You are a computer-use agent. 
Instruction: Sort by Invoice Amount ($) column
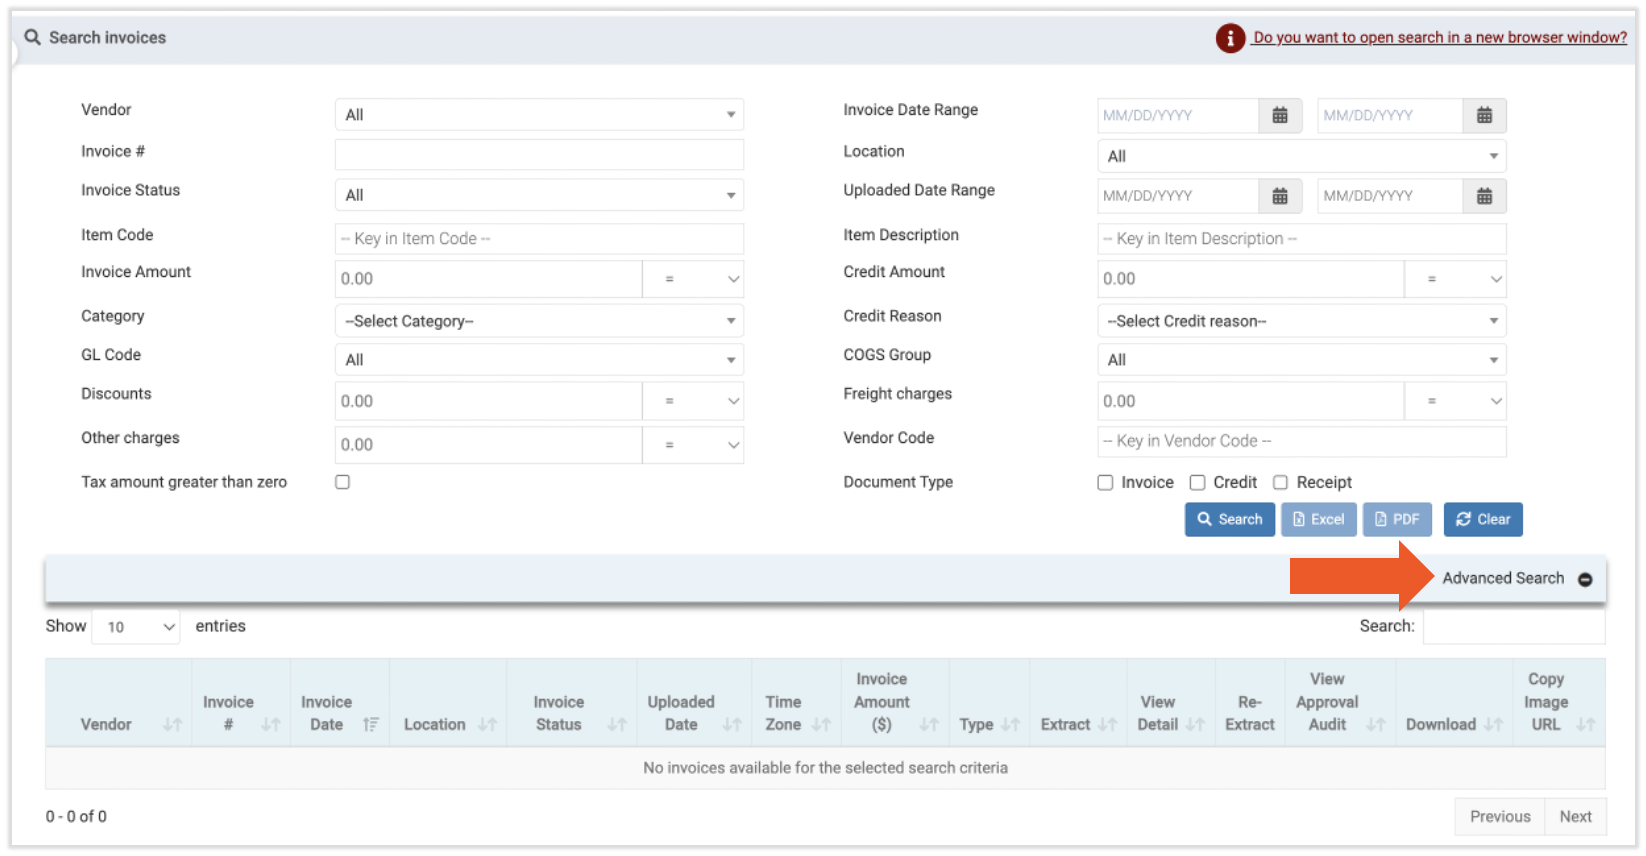click(928, 724)
